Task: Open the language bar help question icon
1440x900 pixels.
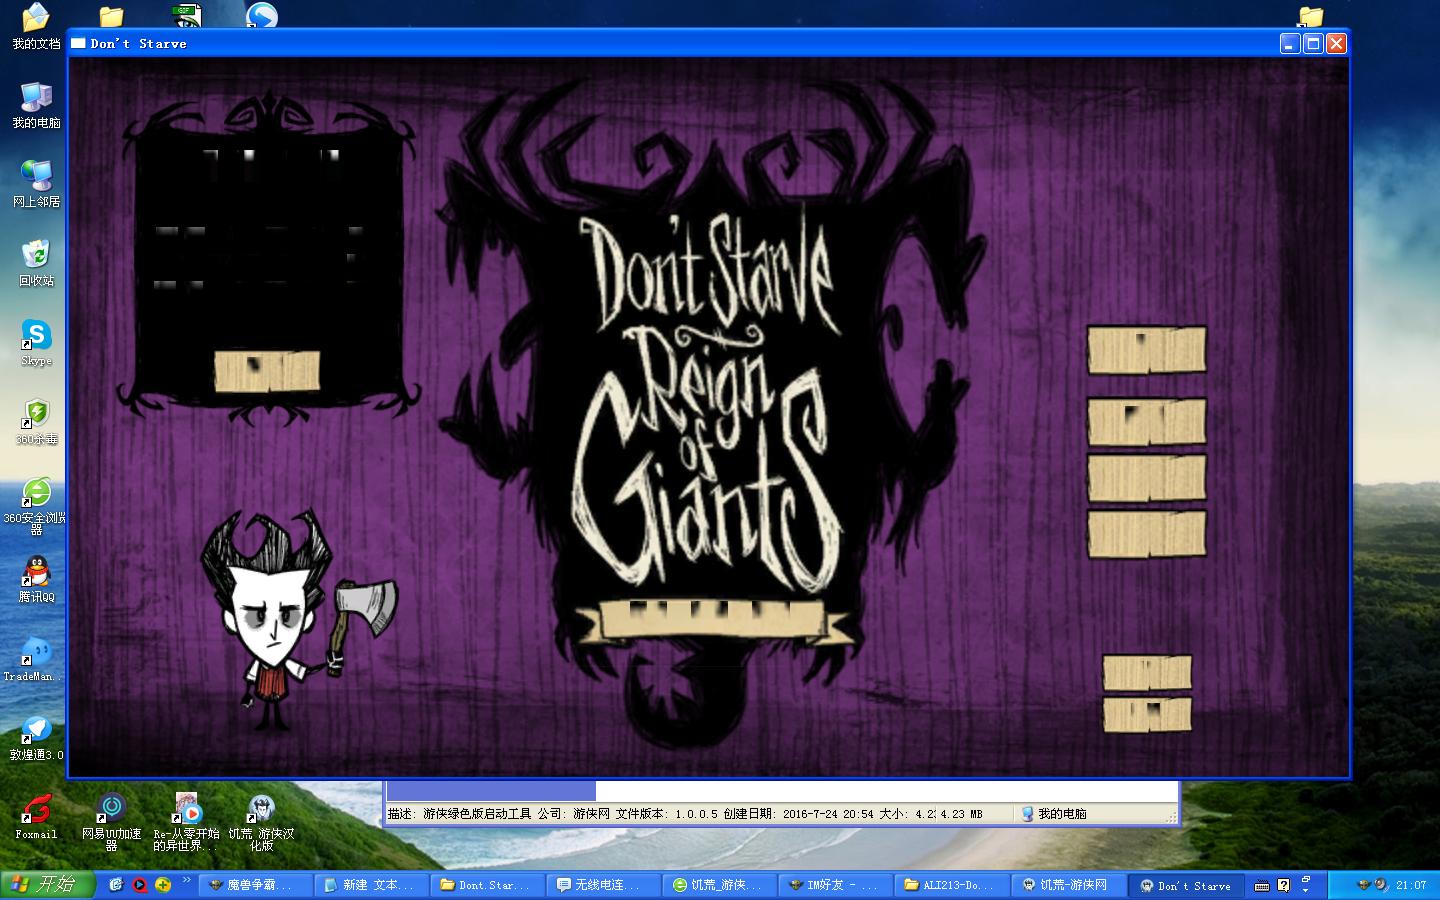Action: (1284, 885)
